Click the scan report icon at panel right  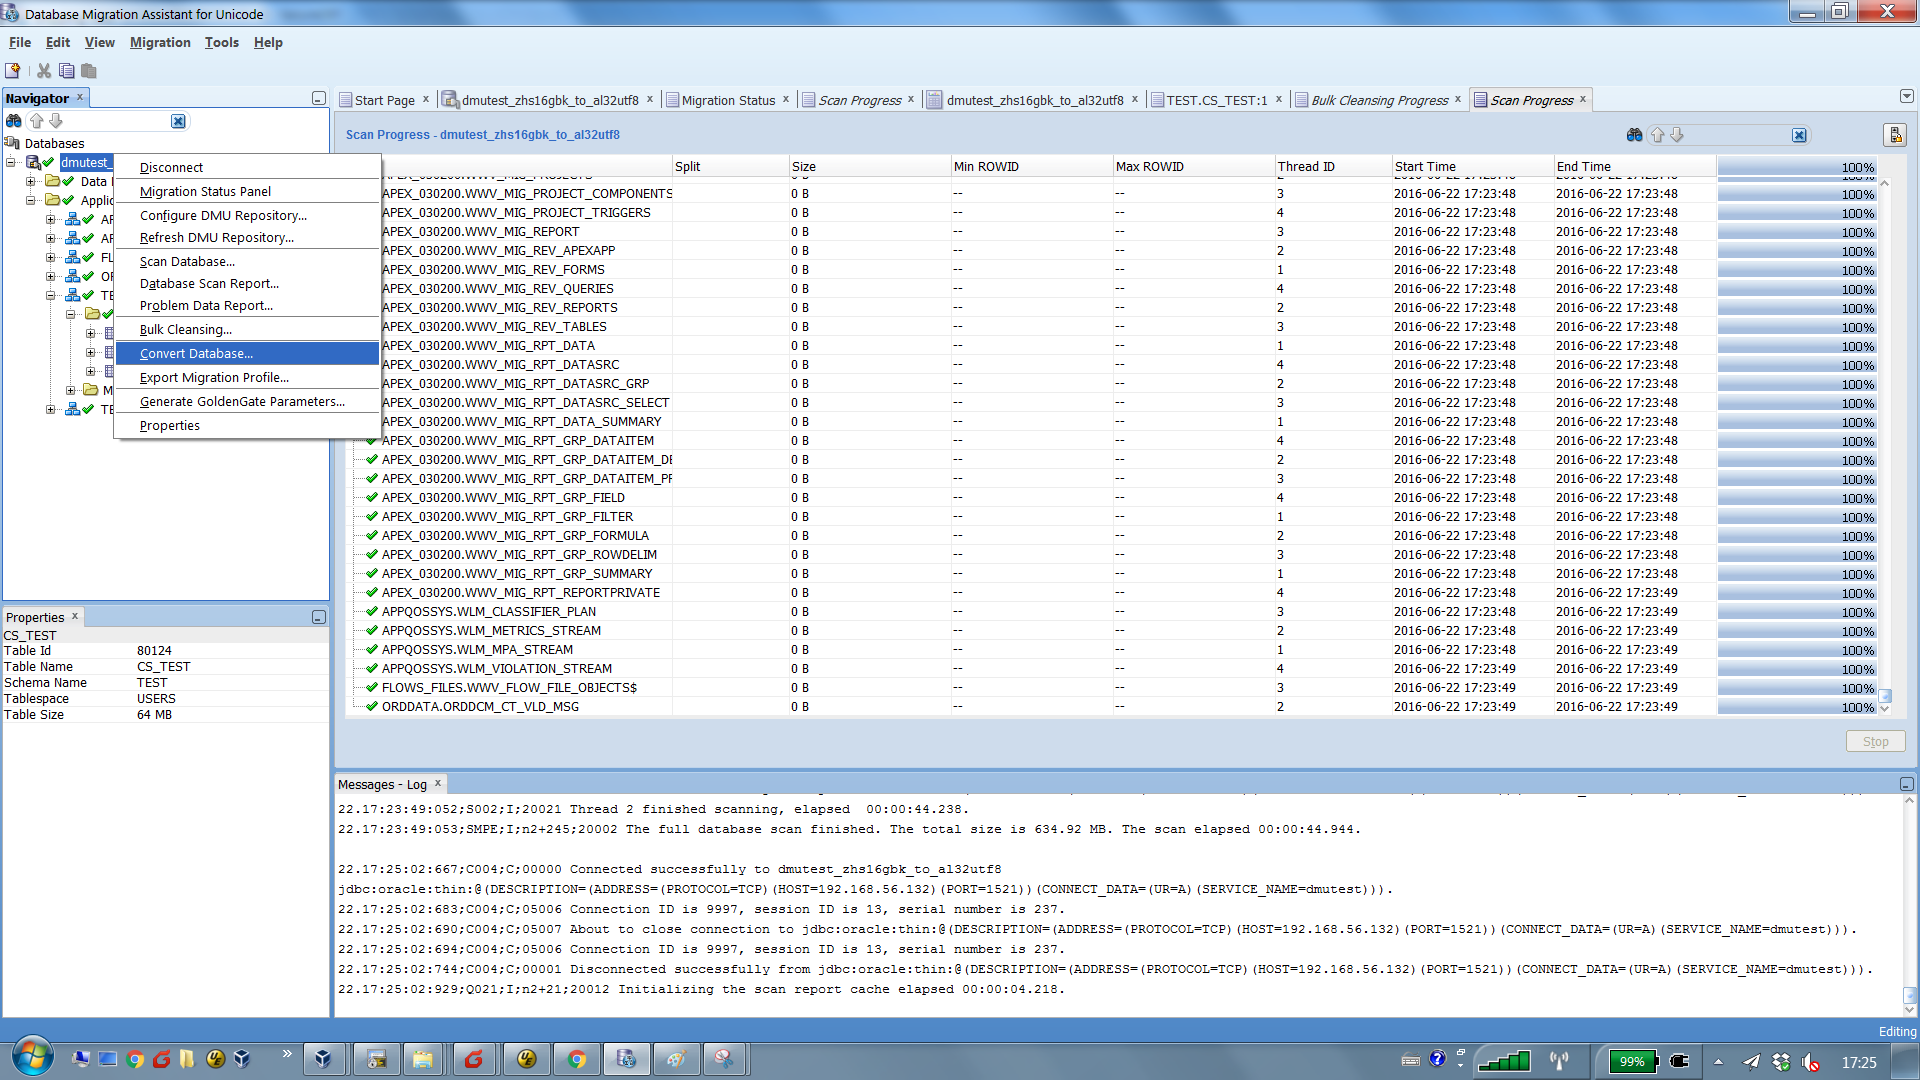(1894, 135)
